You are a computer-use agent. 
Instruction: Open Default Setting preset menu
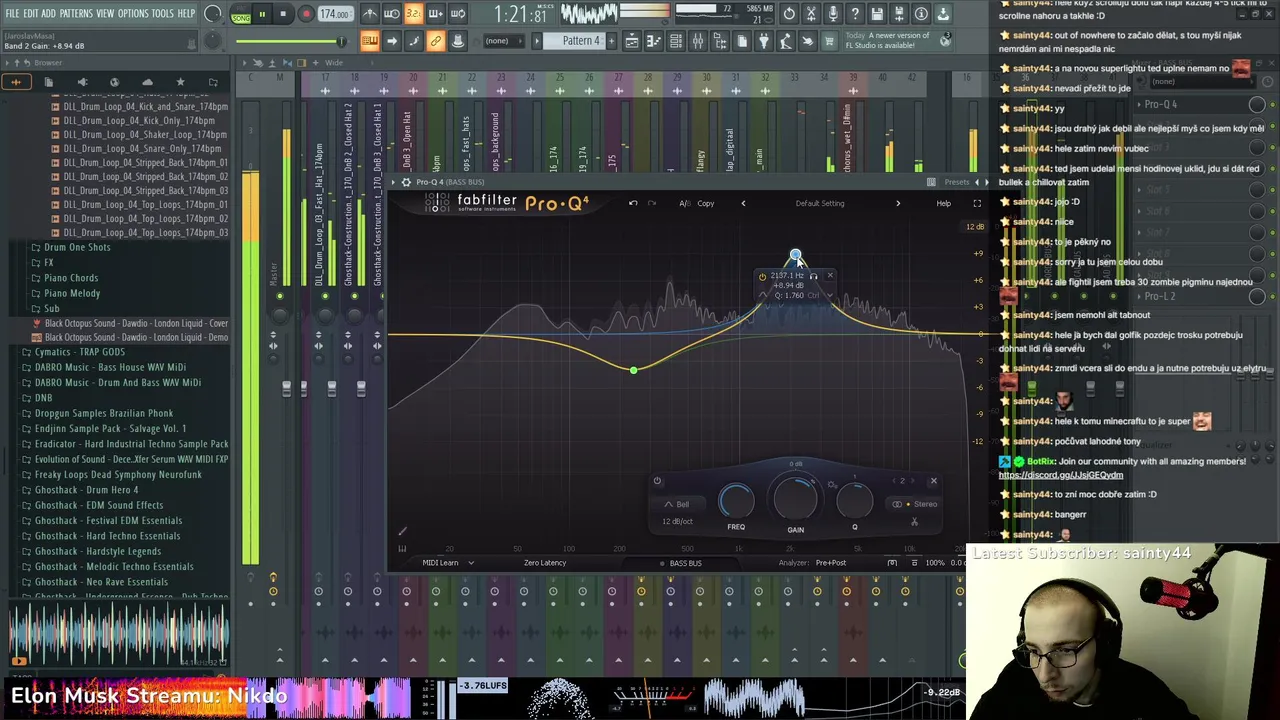(820, 203)
